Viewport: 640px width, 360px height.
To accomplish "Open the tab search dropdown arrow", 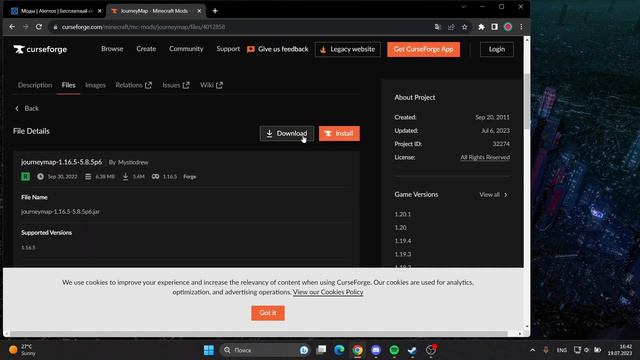I will tap(464, 7).
